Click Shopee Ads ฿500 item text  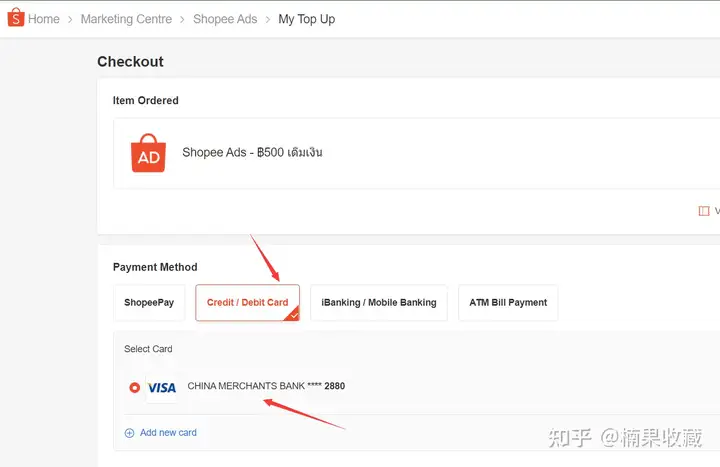(x=252, y=152)
